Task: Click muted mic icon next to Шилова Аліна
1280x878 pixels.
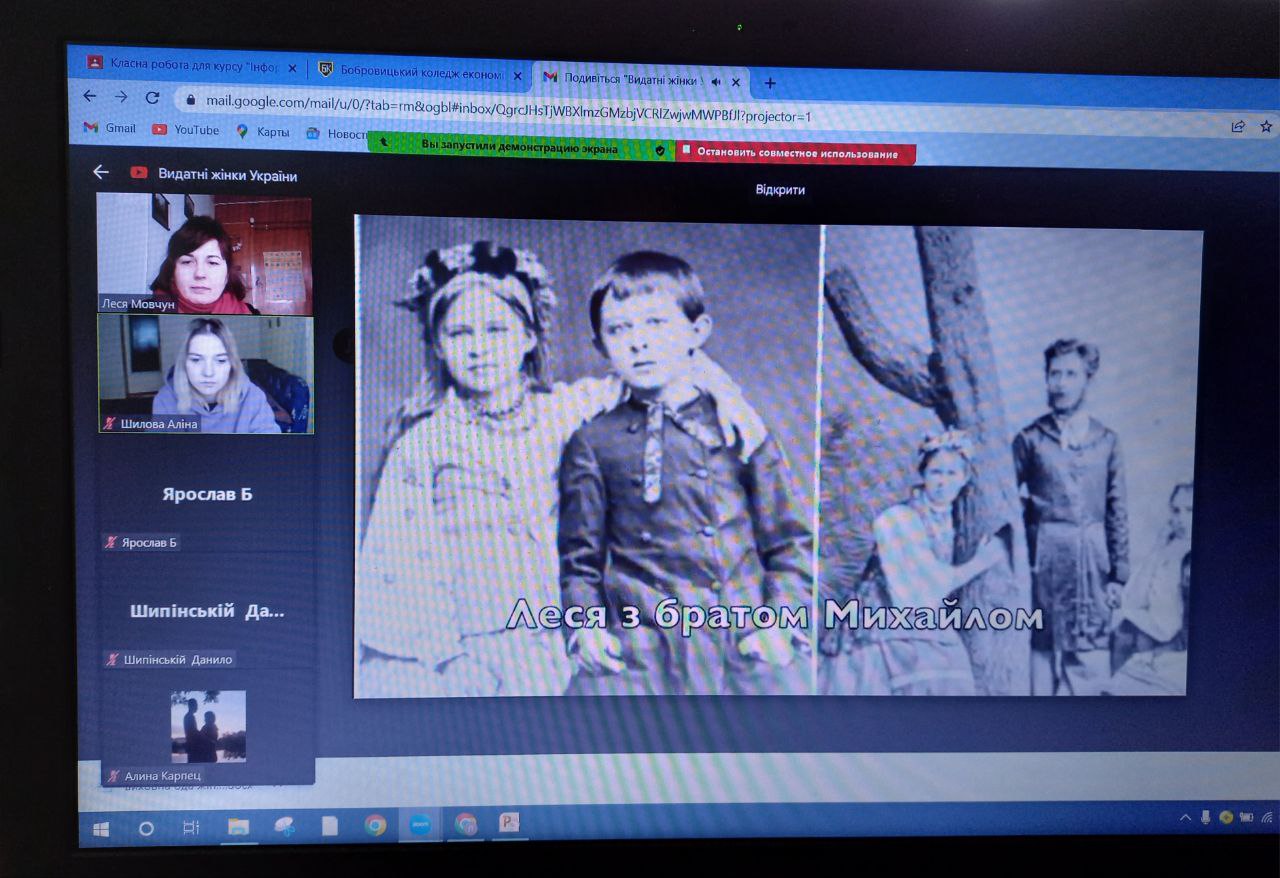Action: [110, 424]
